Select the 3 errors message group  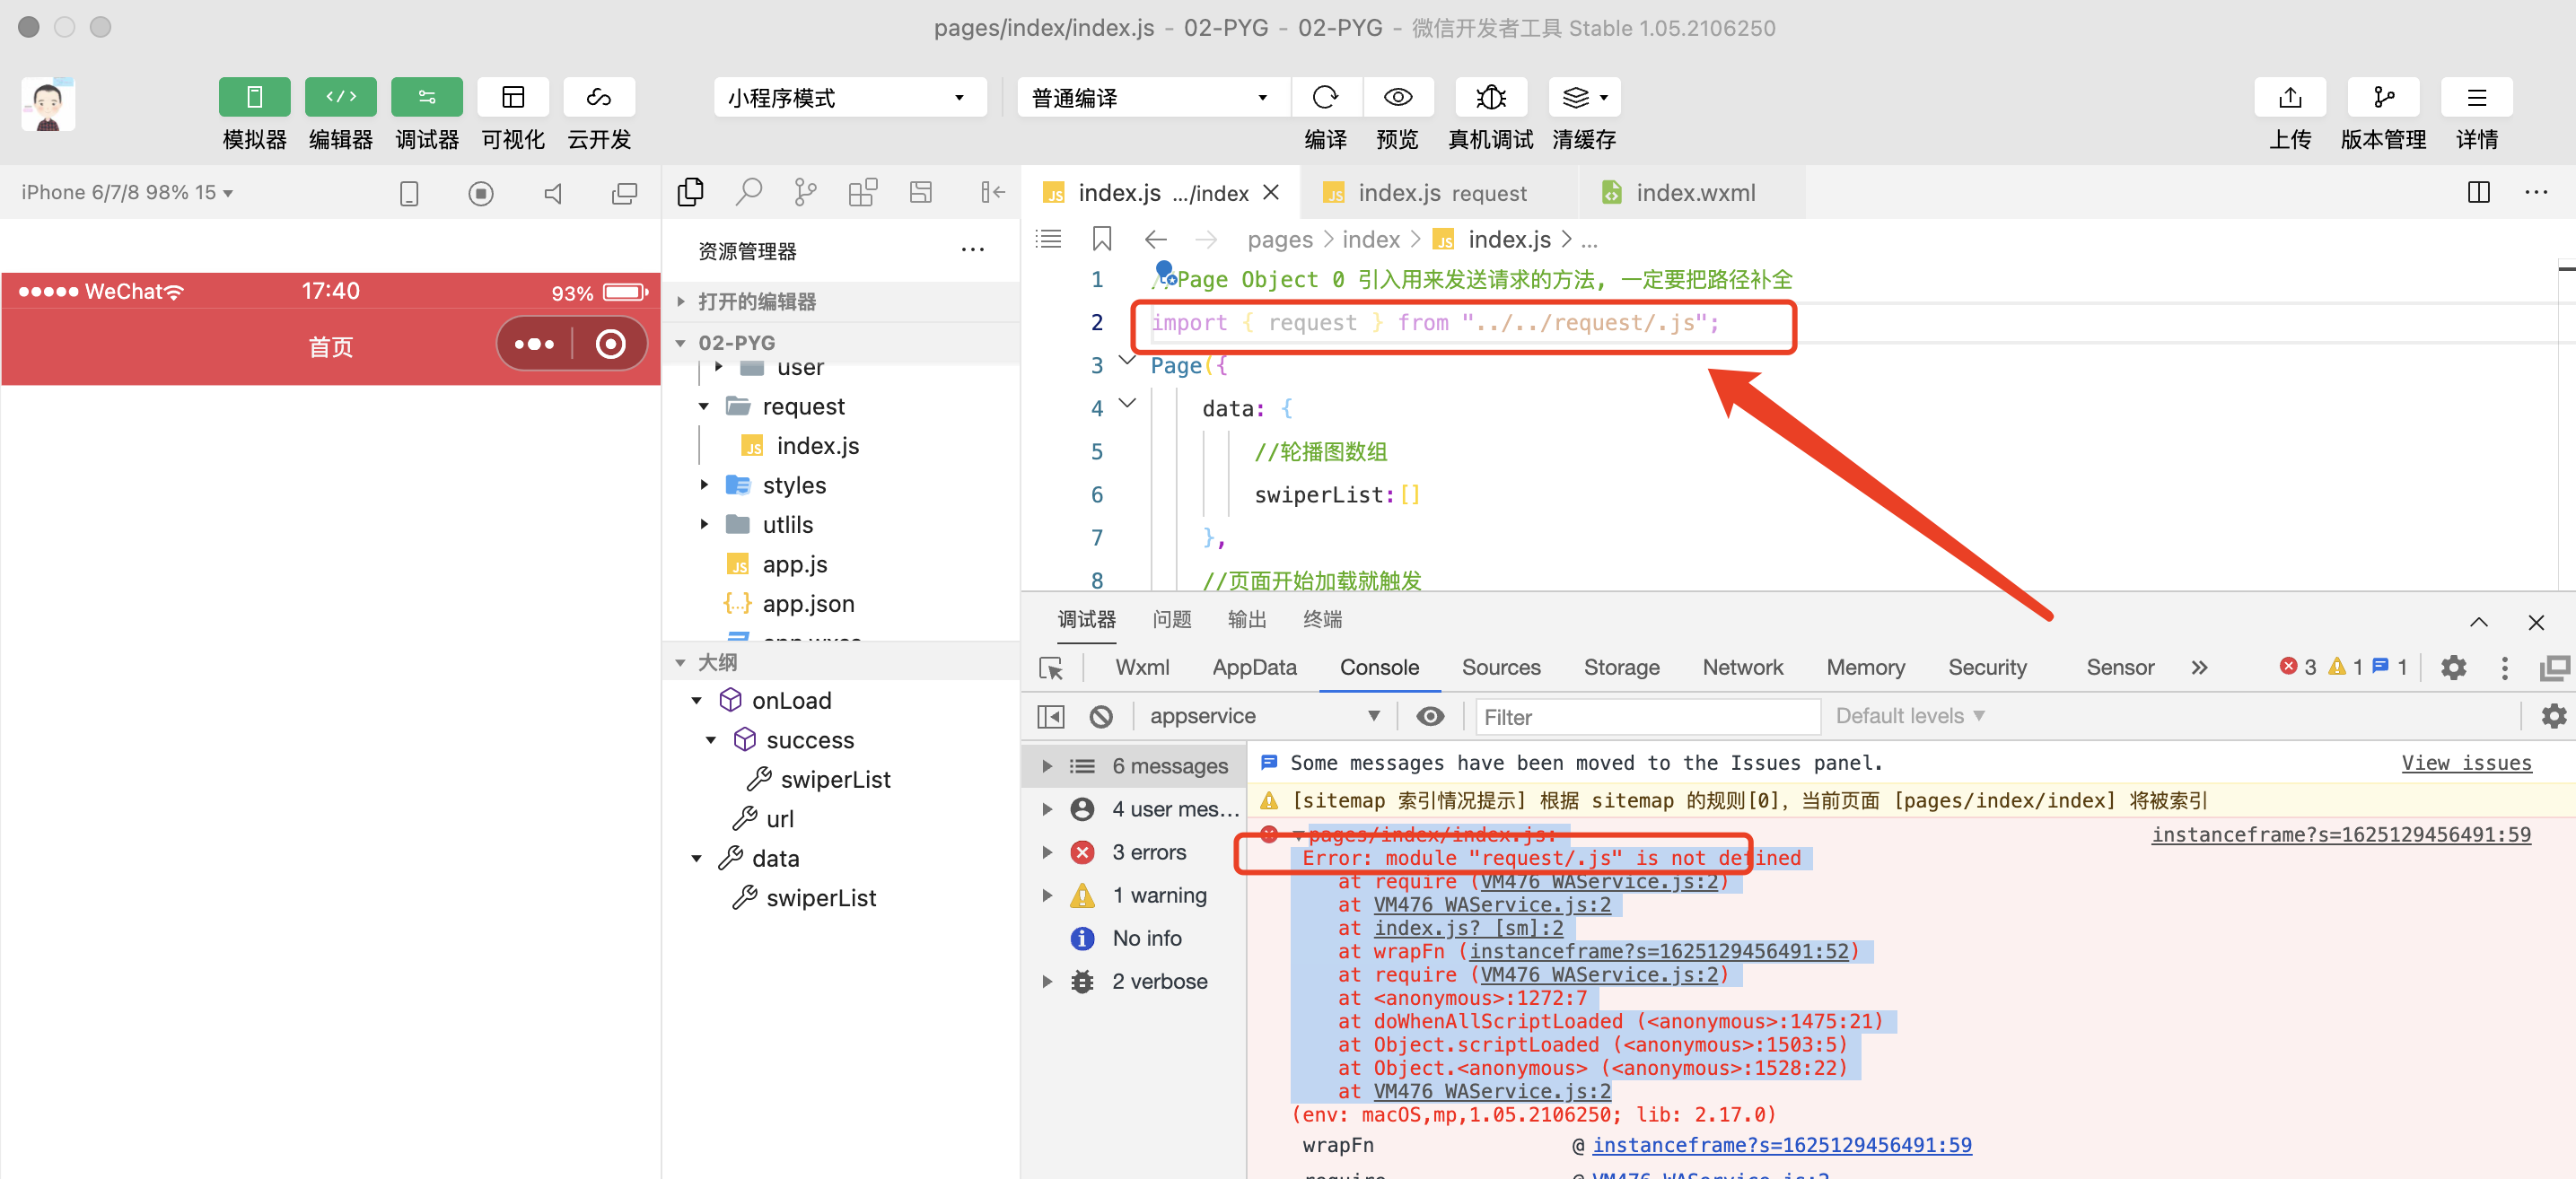[x=1148, y=852]
